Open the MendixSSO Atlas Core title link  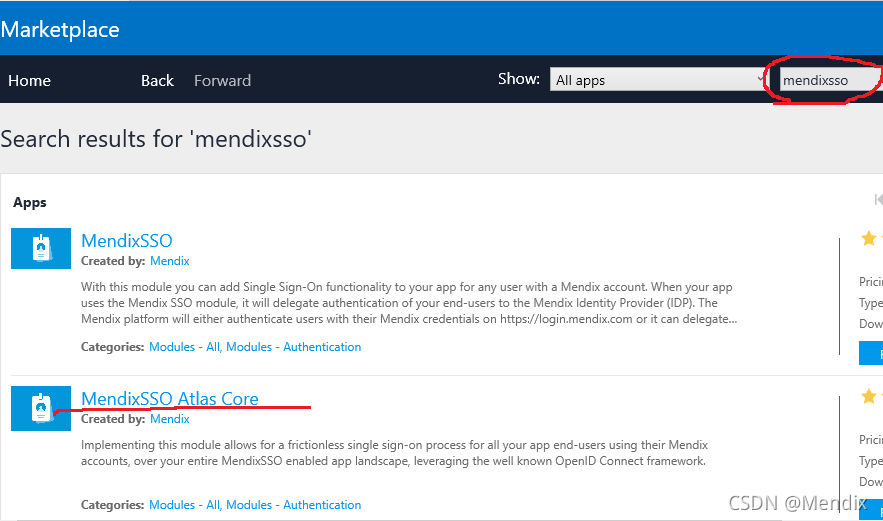pyautogui.click(x=170, y=398)
